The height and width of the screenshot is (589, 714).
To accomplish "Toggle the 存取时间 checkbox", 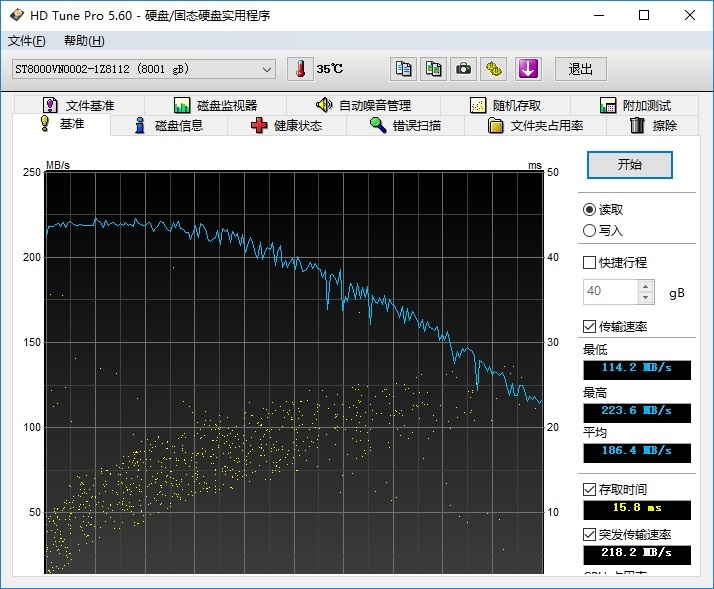I will pyautogui.click(x=590, y=490).
